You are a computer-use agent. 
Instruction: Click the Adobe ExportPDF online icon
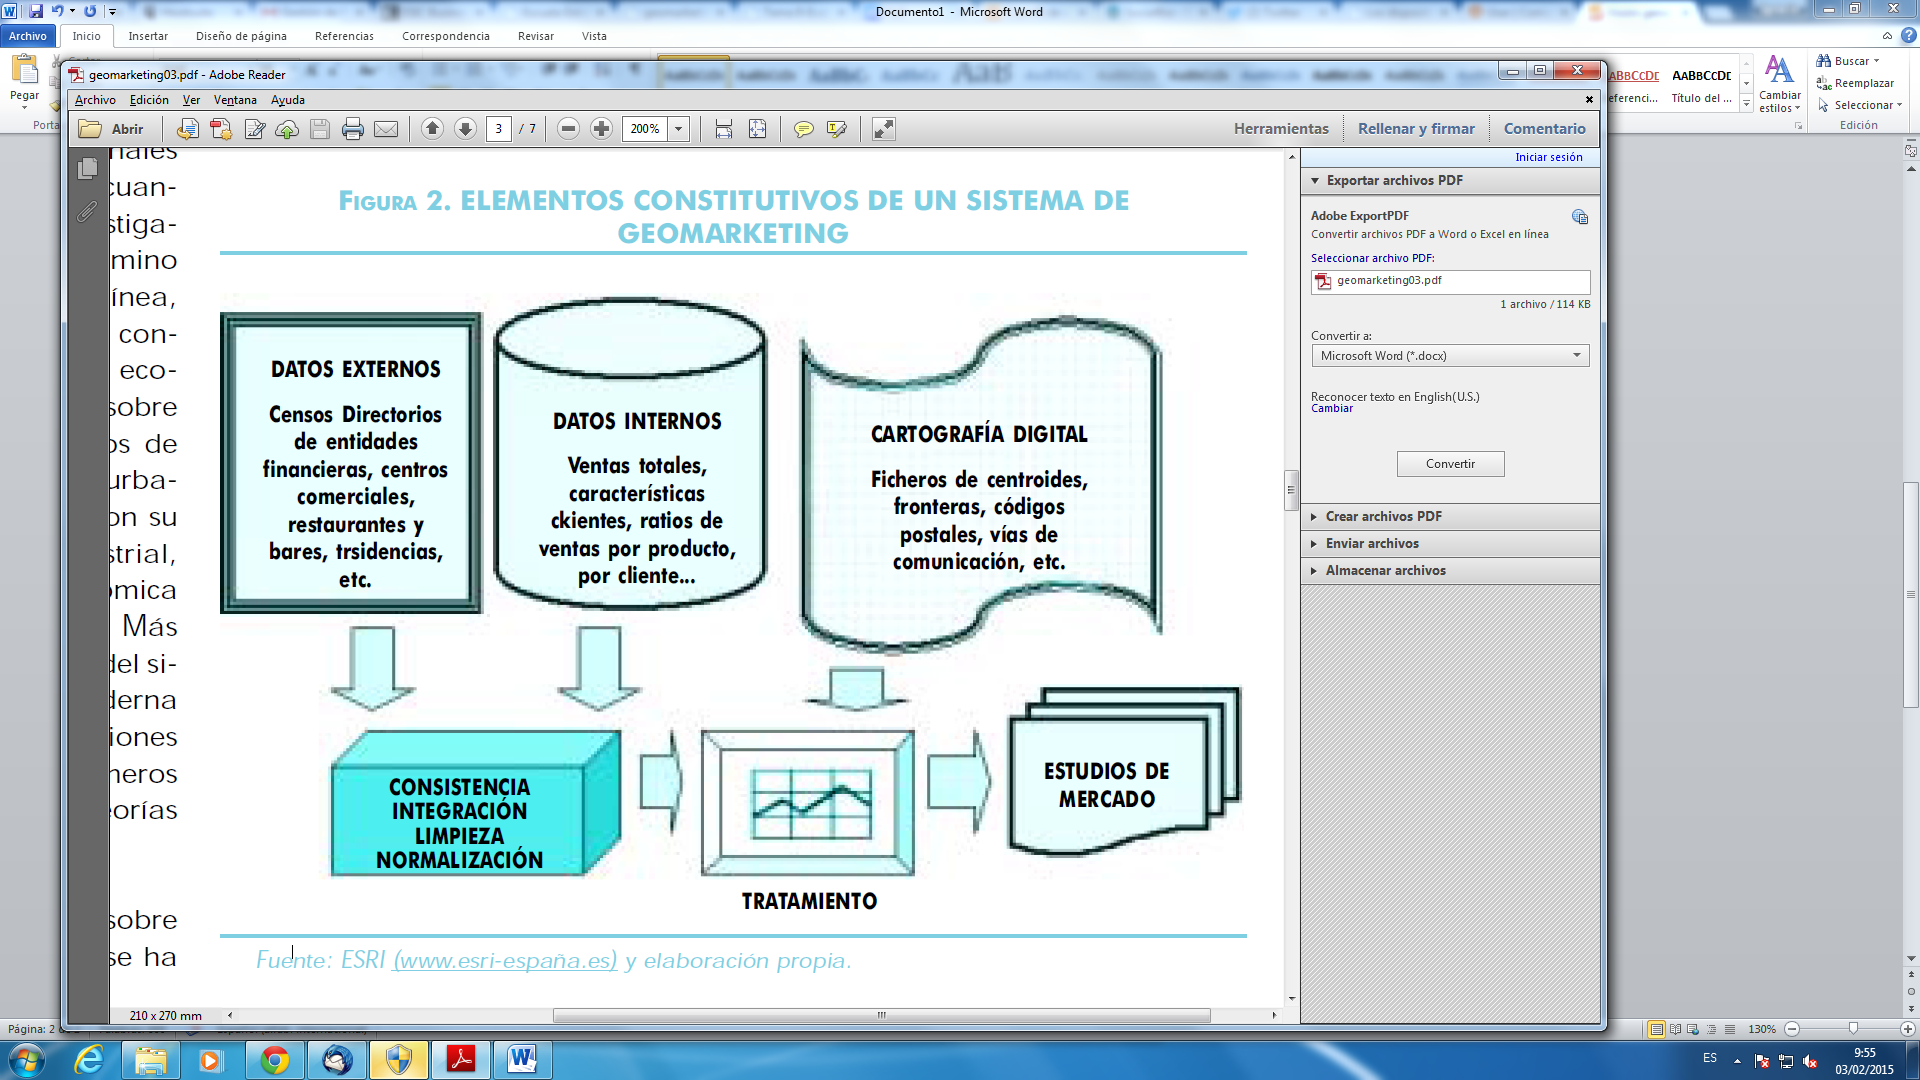pos(1579,217)
